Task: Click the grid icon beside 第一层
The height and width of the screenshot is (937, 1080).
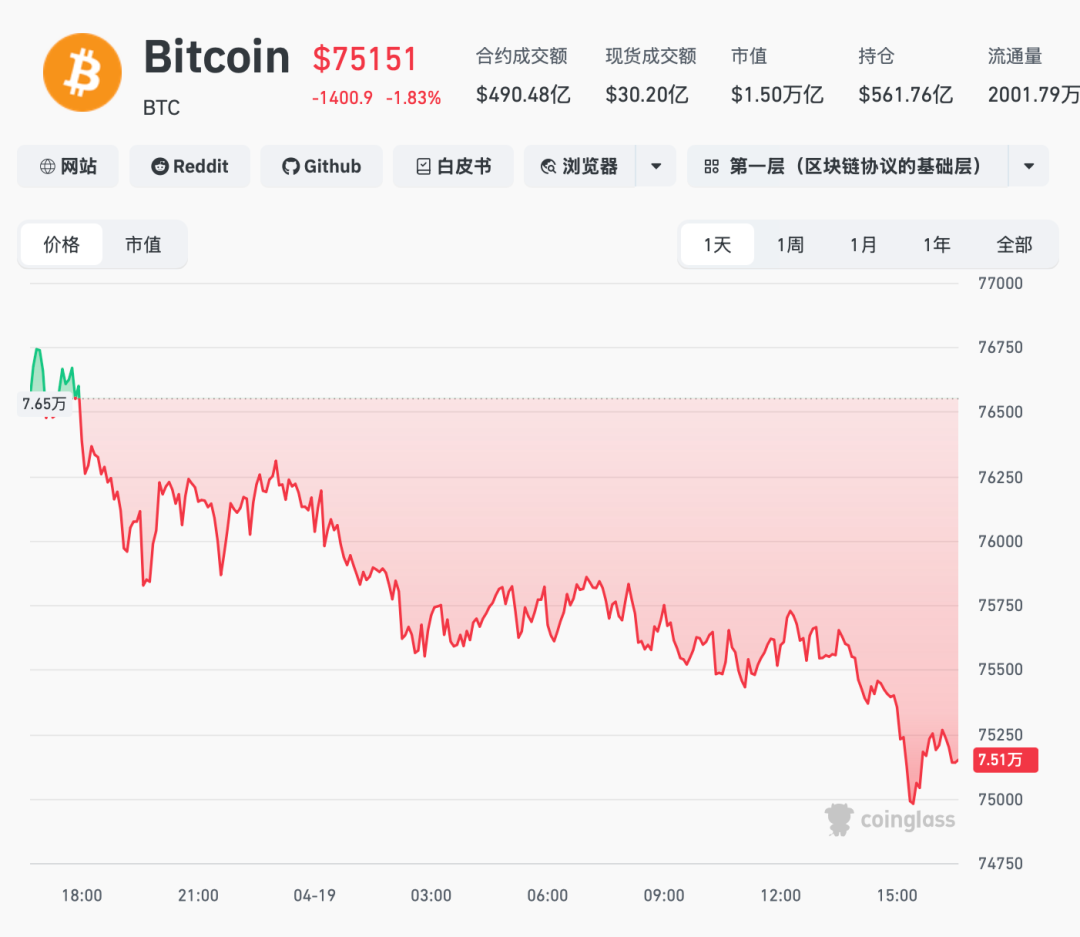Action: [x=712, y=167]
